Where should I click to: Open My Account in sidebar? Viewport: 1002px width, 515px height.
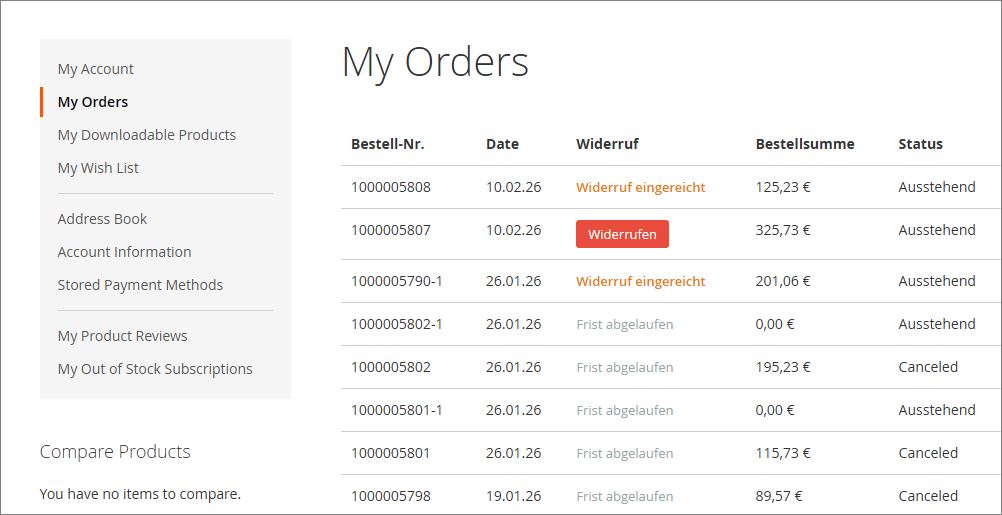(96, 69)
